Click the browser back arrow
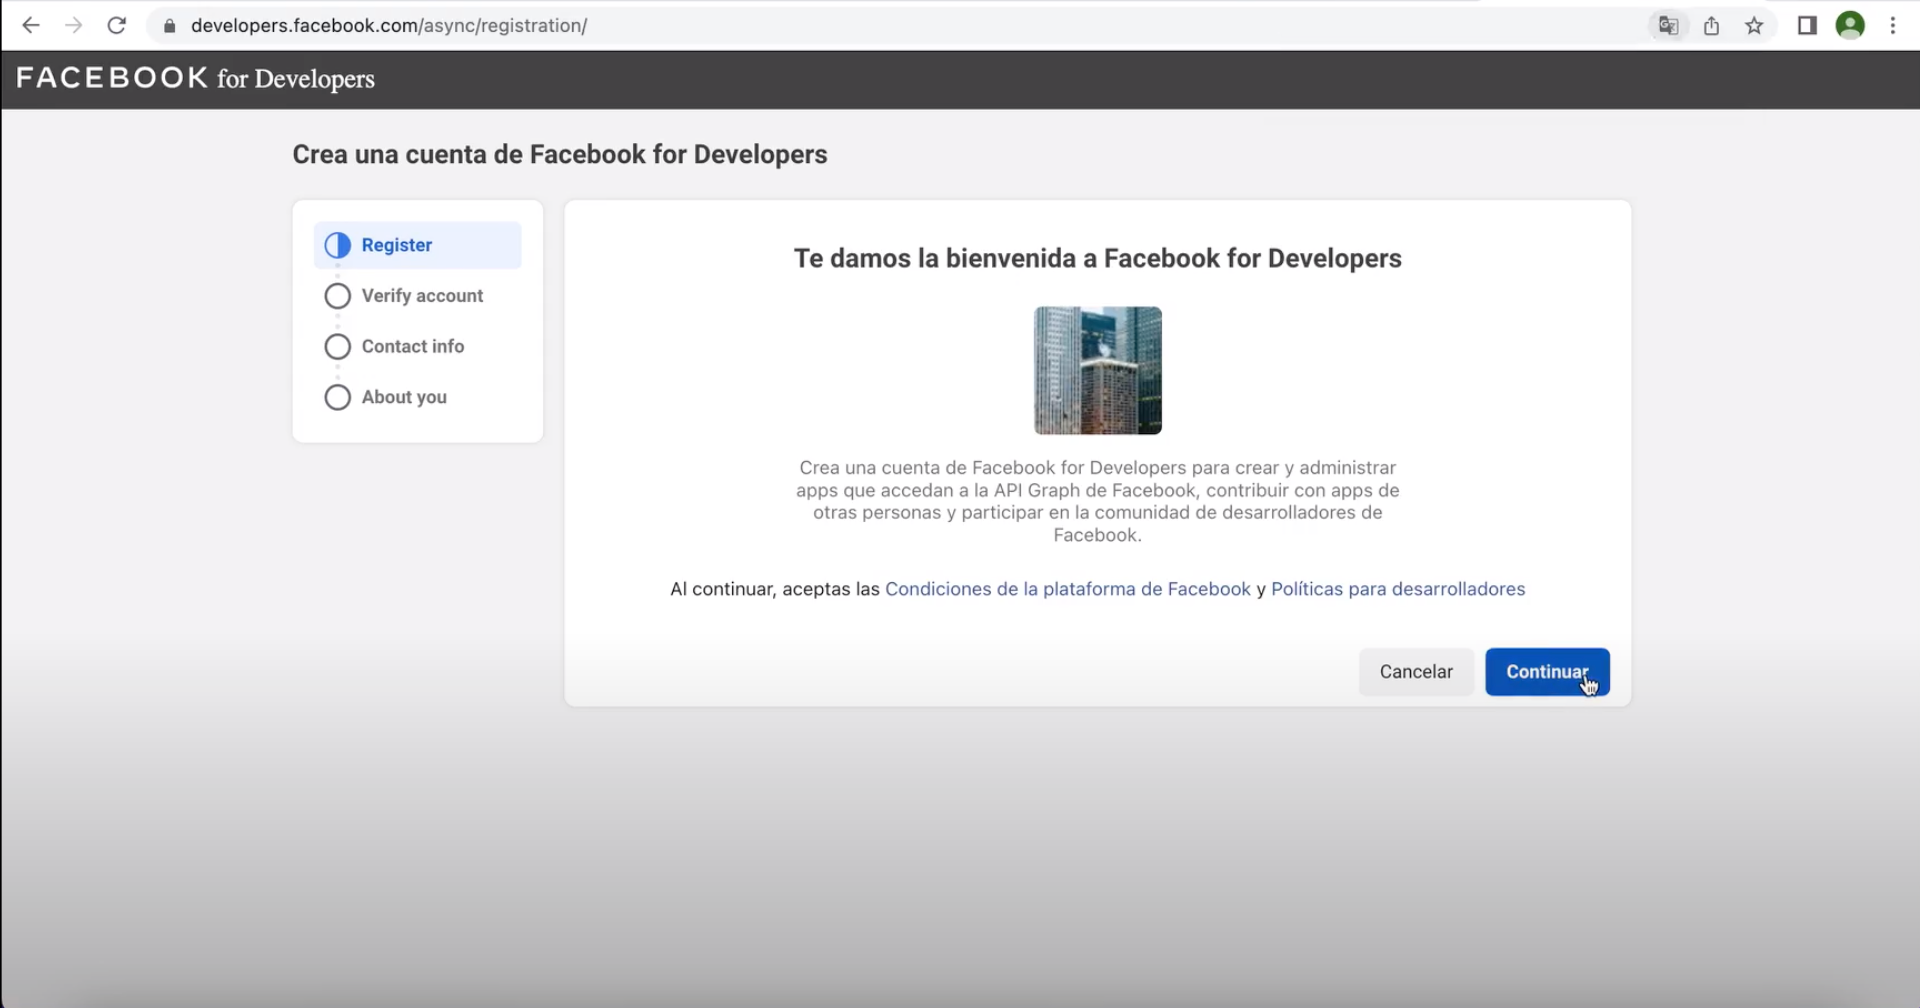 (x=31, y=26)
